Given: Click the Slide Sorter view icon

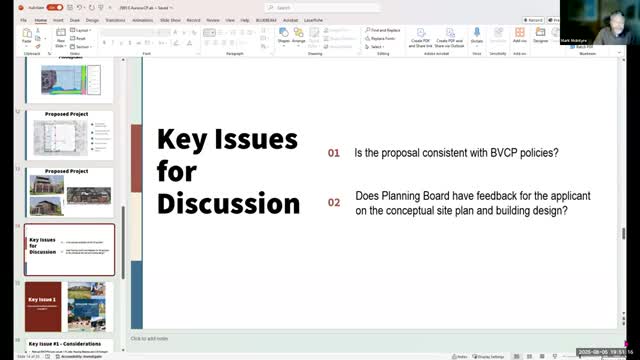Looking at the screenshot, I should point(529,356).
